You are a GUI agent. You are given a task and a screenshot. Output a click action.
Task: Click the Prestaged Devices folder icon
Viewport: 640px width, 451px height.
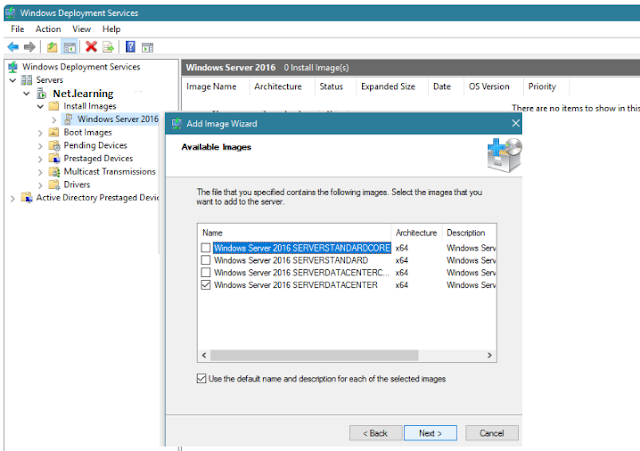pyautogui.click(x=54, y=158)
